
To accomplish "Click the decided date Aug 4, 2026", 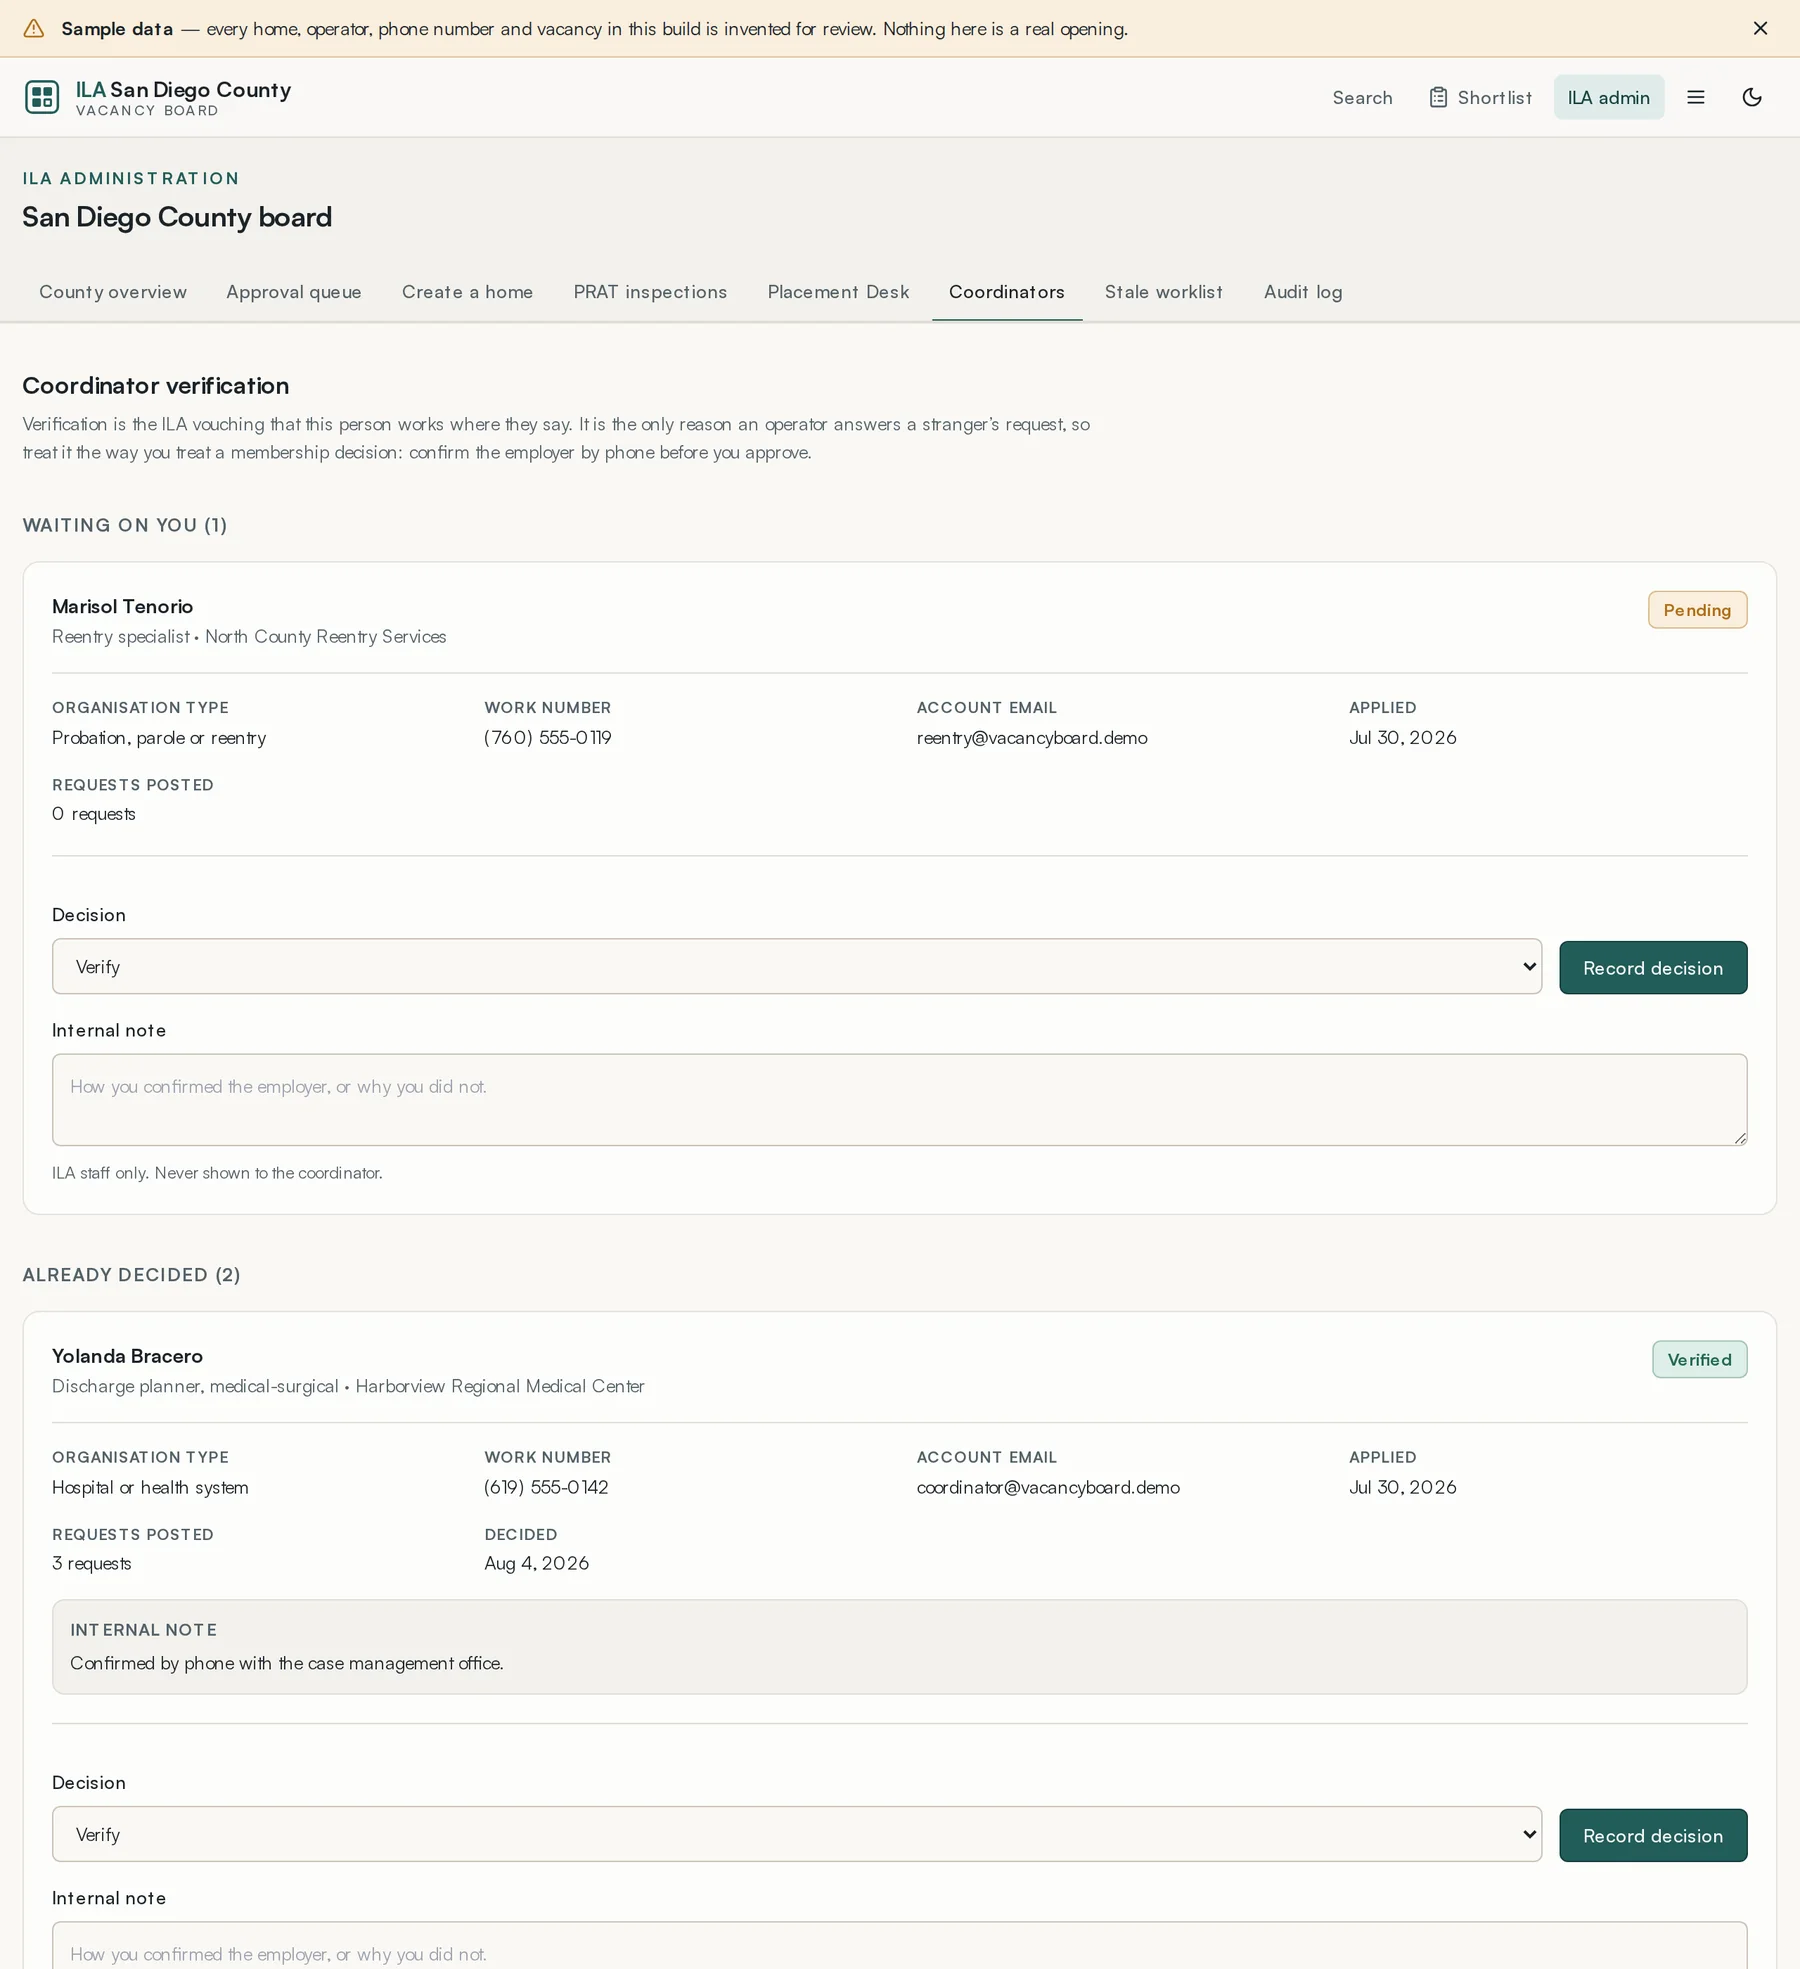I will [x=536, y=1563].
